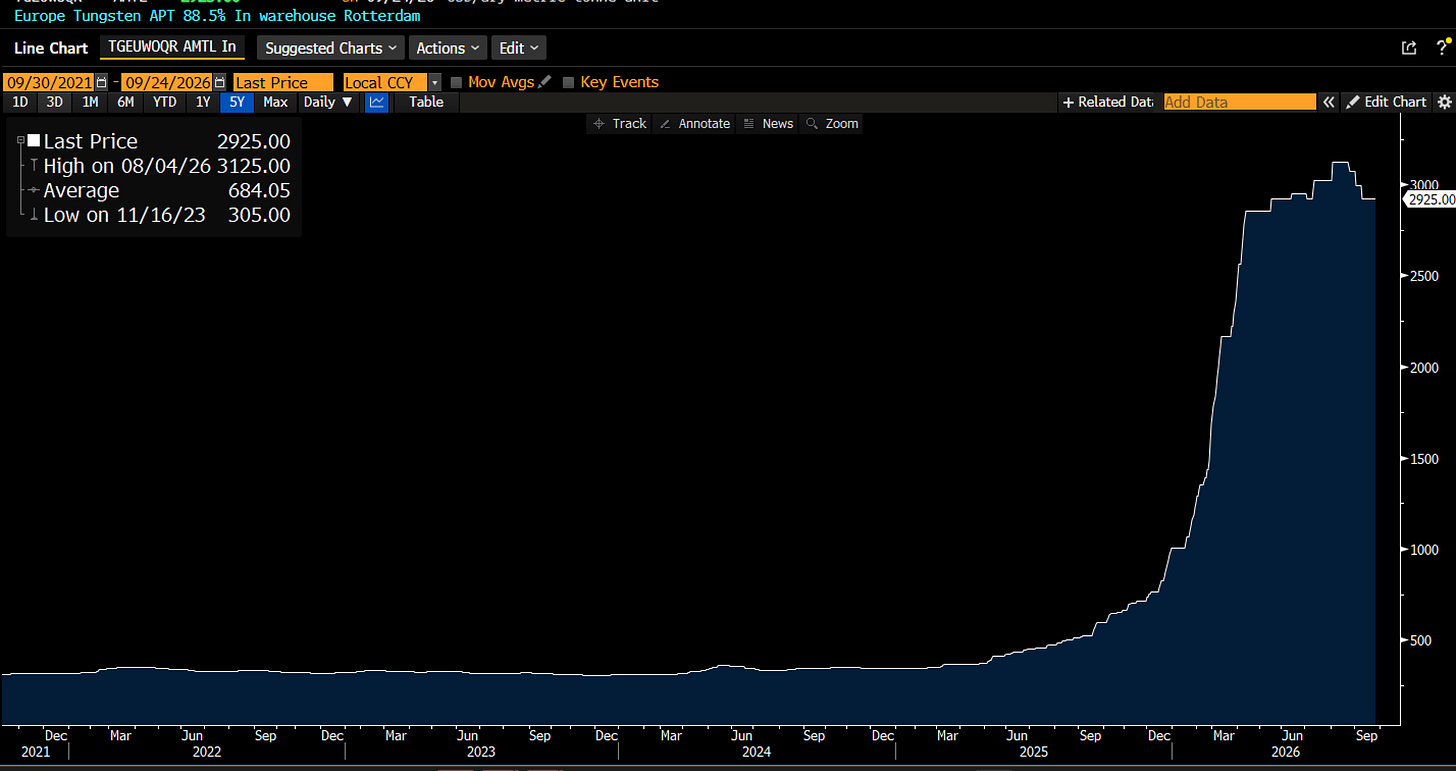This screenshot has height=771, width=1456.
Task: Toggle the Last Price legend square
Action: point(34,141)
